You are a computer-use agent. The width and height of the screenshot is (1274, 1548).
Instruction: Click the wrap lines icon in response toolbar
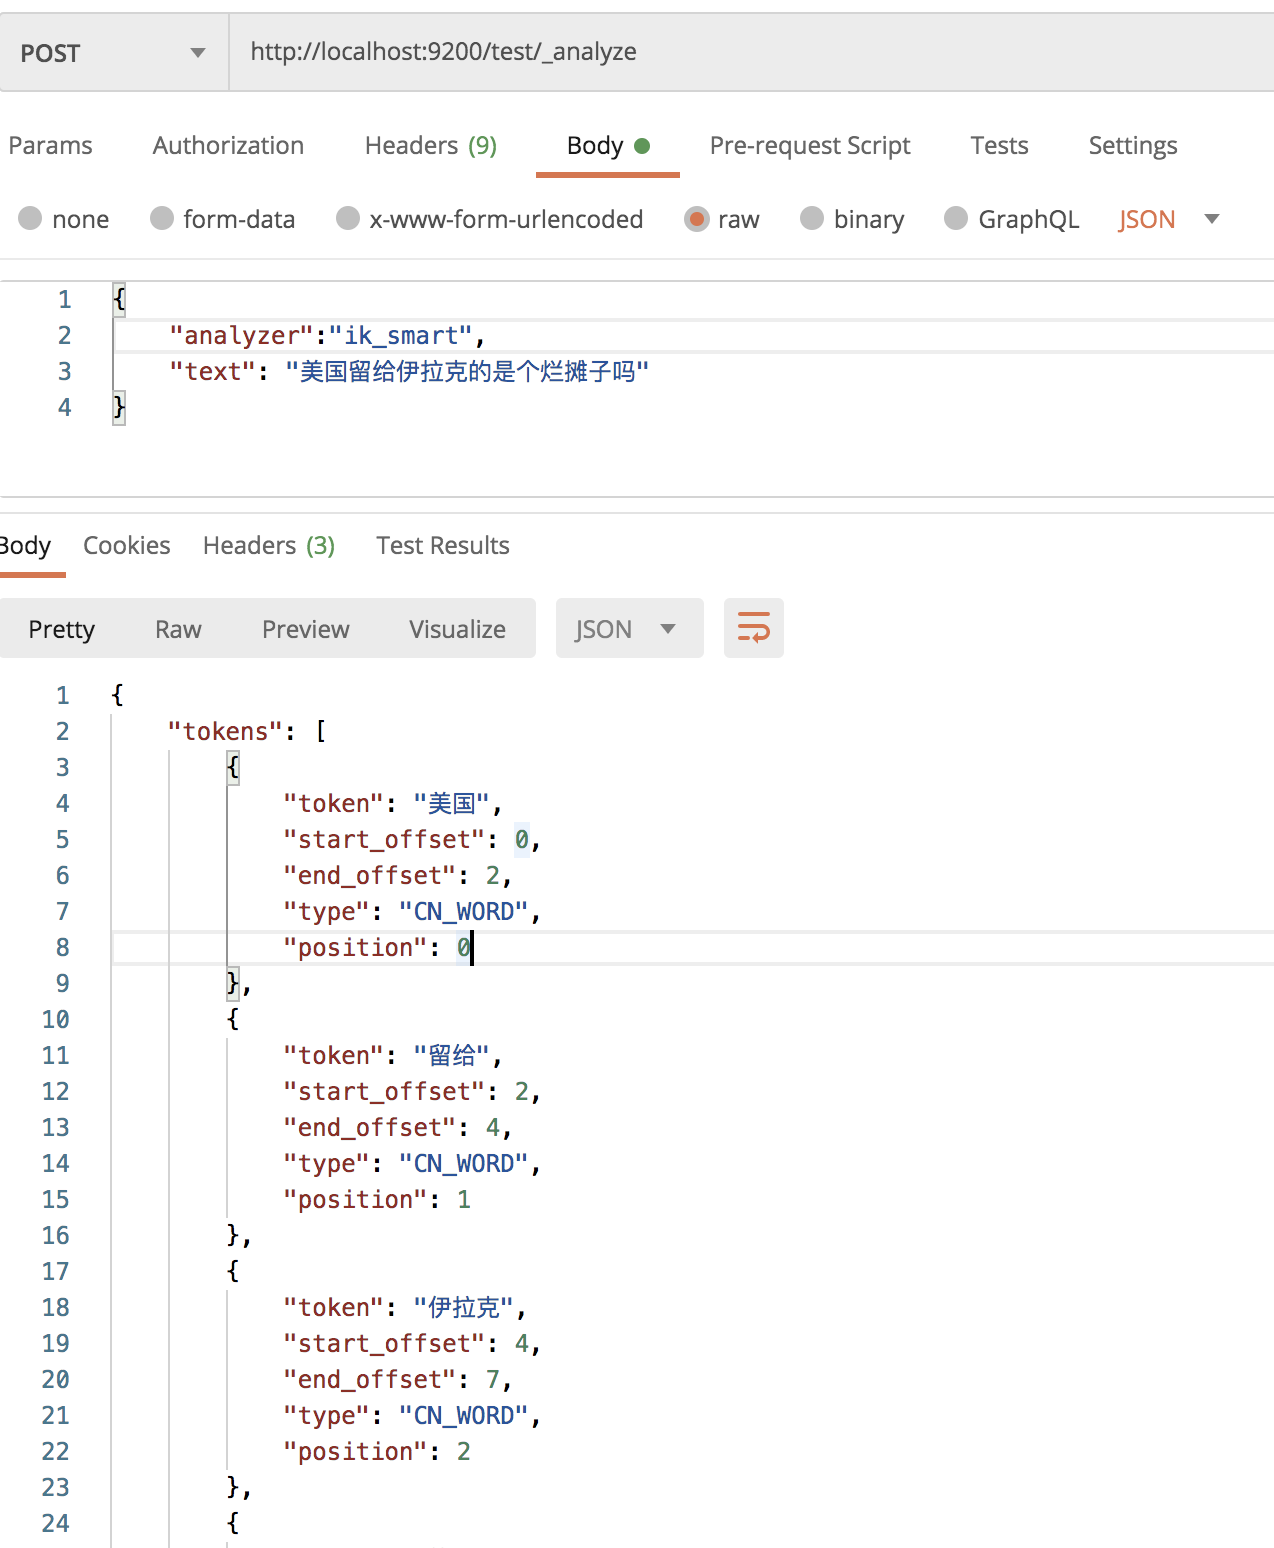[x=753, y=628]
